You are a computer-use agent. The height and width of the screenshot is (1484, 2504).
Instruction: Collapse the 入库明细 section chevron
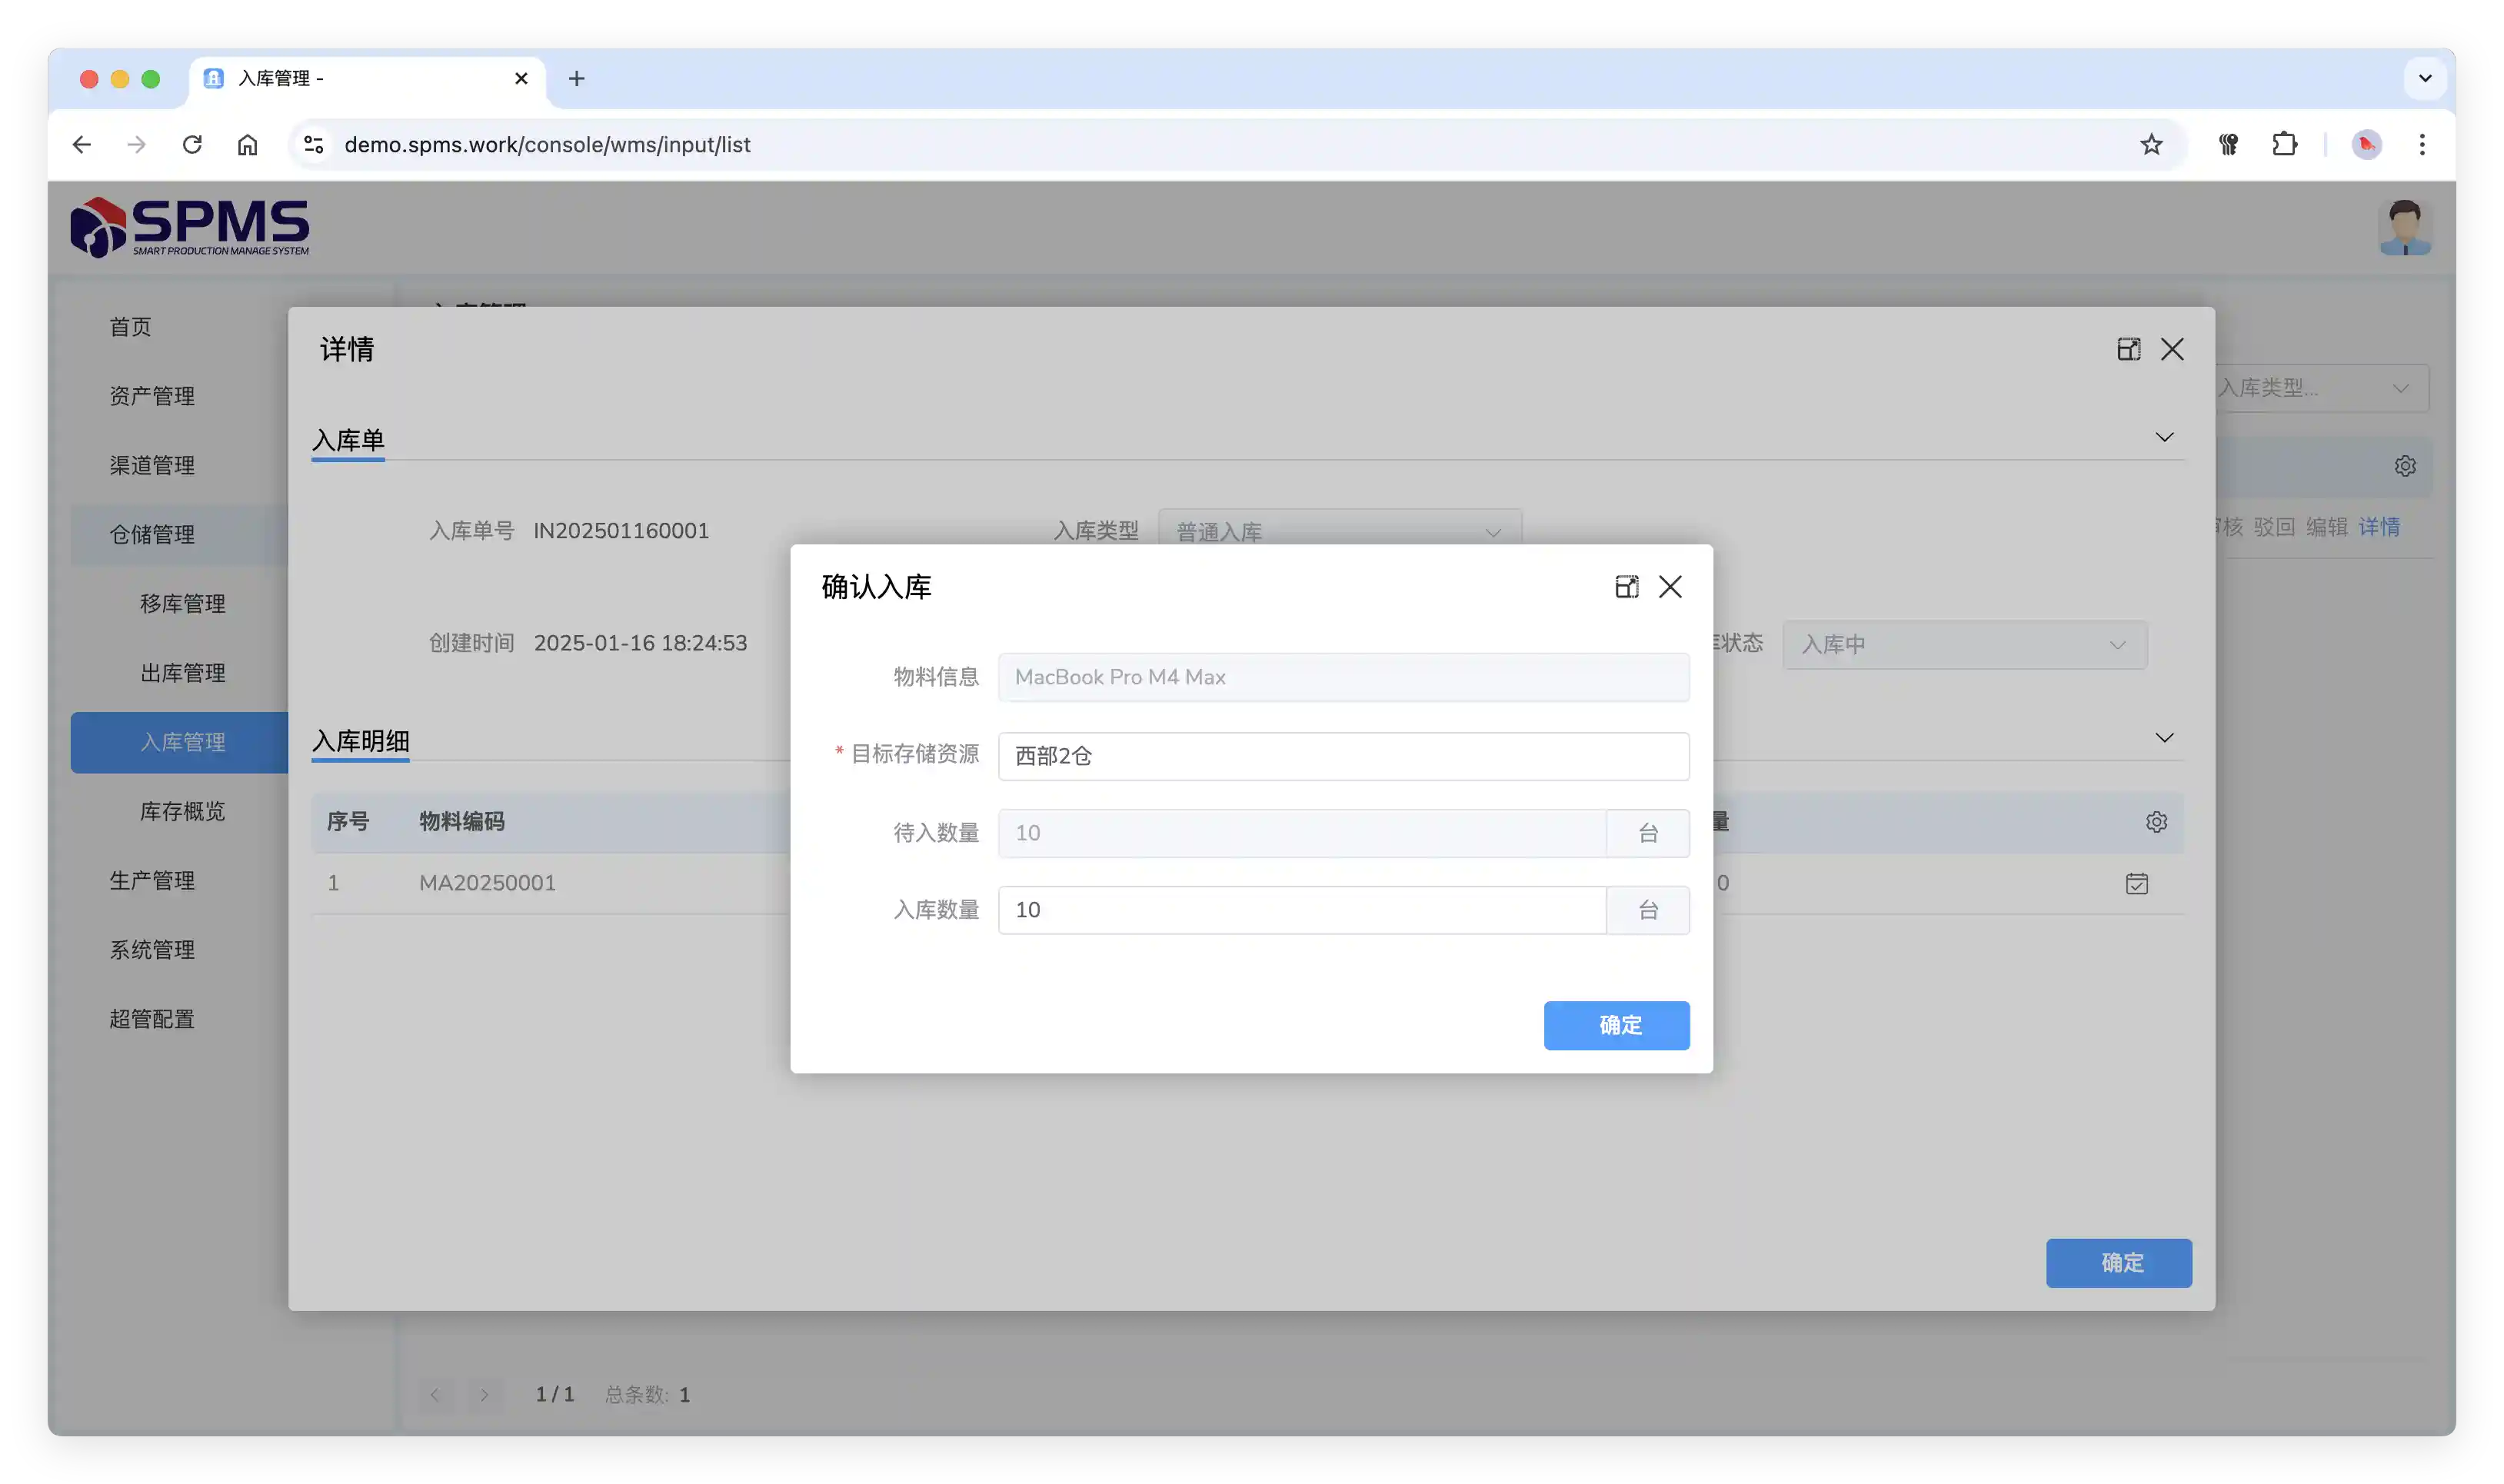click(x=2164, y=738)
